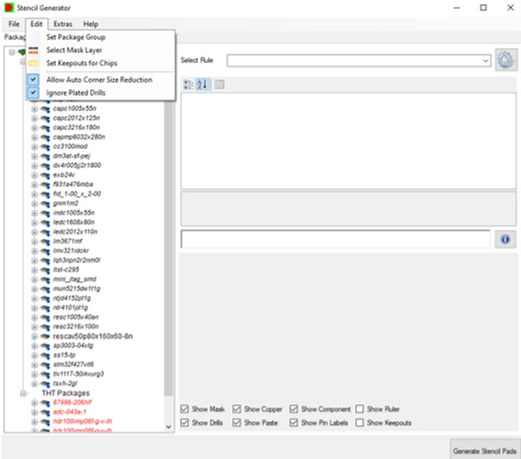Screen dimensions: 521x459
Task: Click scroll down arrow of package tree
Action: pos(169,427)
